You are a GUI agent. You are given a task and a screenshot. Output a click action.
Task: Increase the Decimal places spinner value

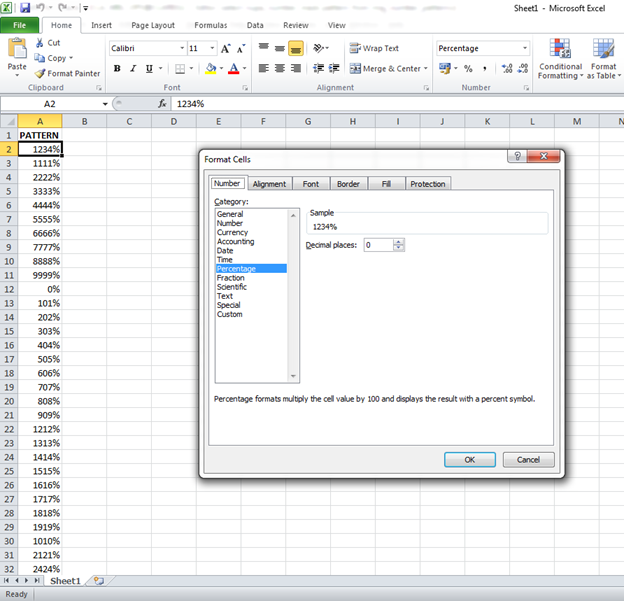pyautogui.click(x=398, y=242)
